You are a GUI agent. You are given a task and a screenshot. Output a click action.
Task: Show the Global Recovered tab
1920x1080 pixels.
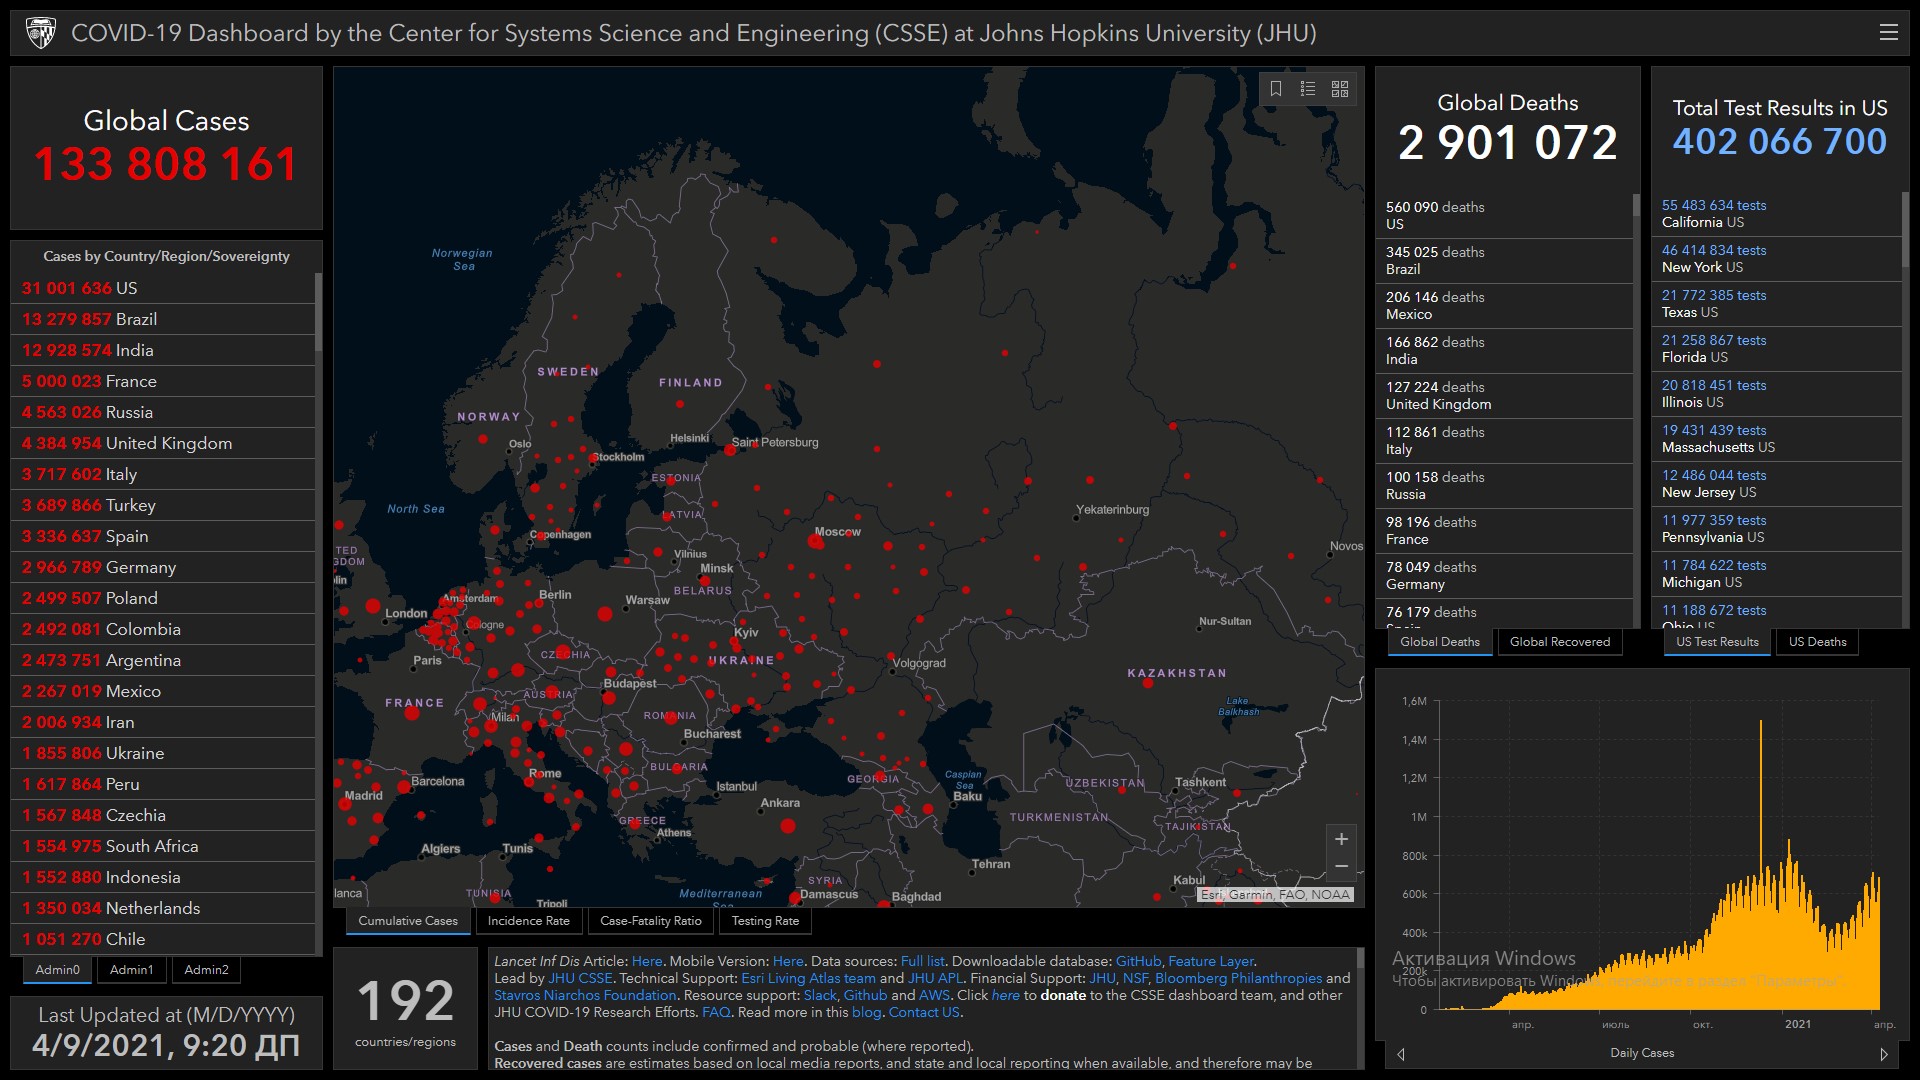pyautogui.click(x=1559, y=642)
